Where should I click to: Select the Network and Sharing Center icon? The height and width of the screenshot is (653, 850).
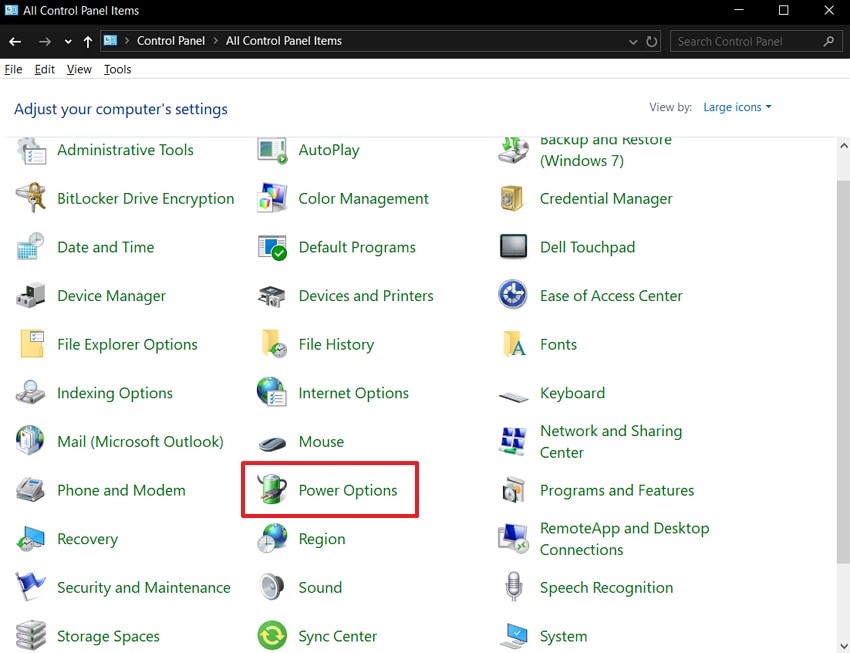pos(513,441)
